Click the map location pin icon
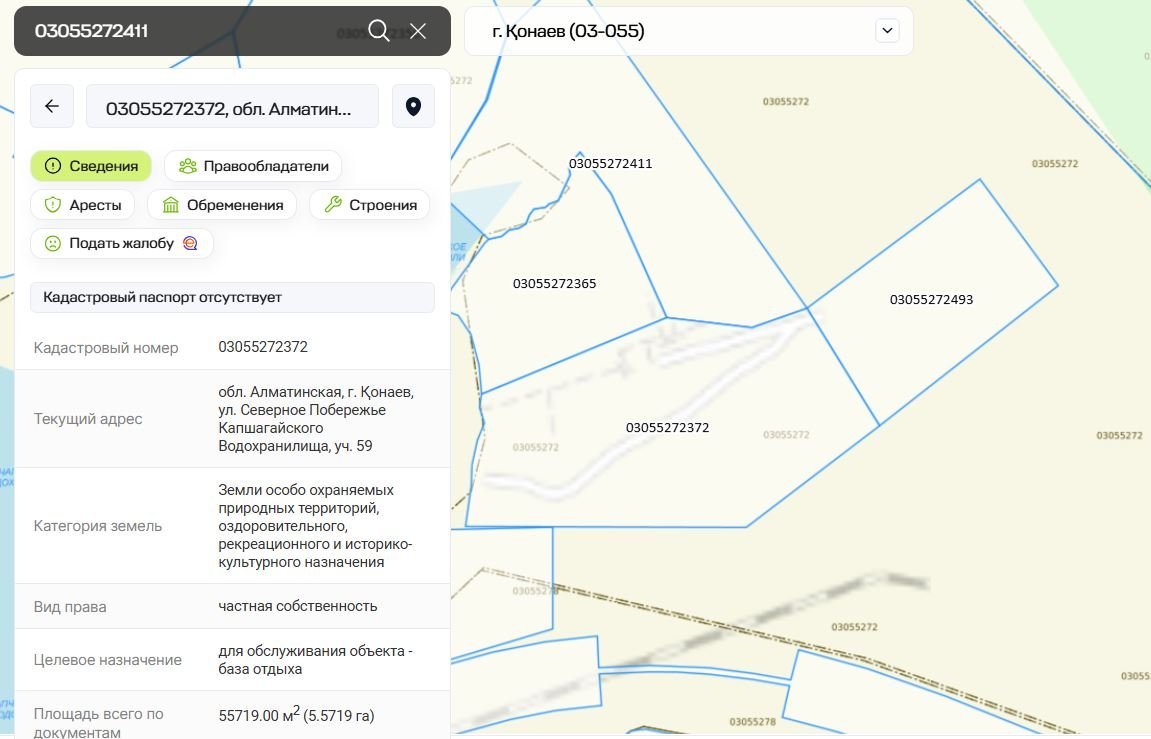Screen dimensions: 1151x739 click(413, 106)
